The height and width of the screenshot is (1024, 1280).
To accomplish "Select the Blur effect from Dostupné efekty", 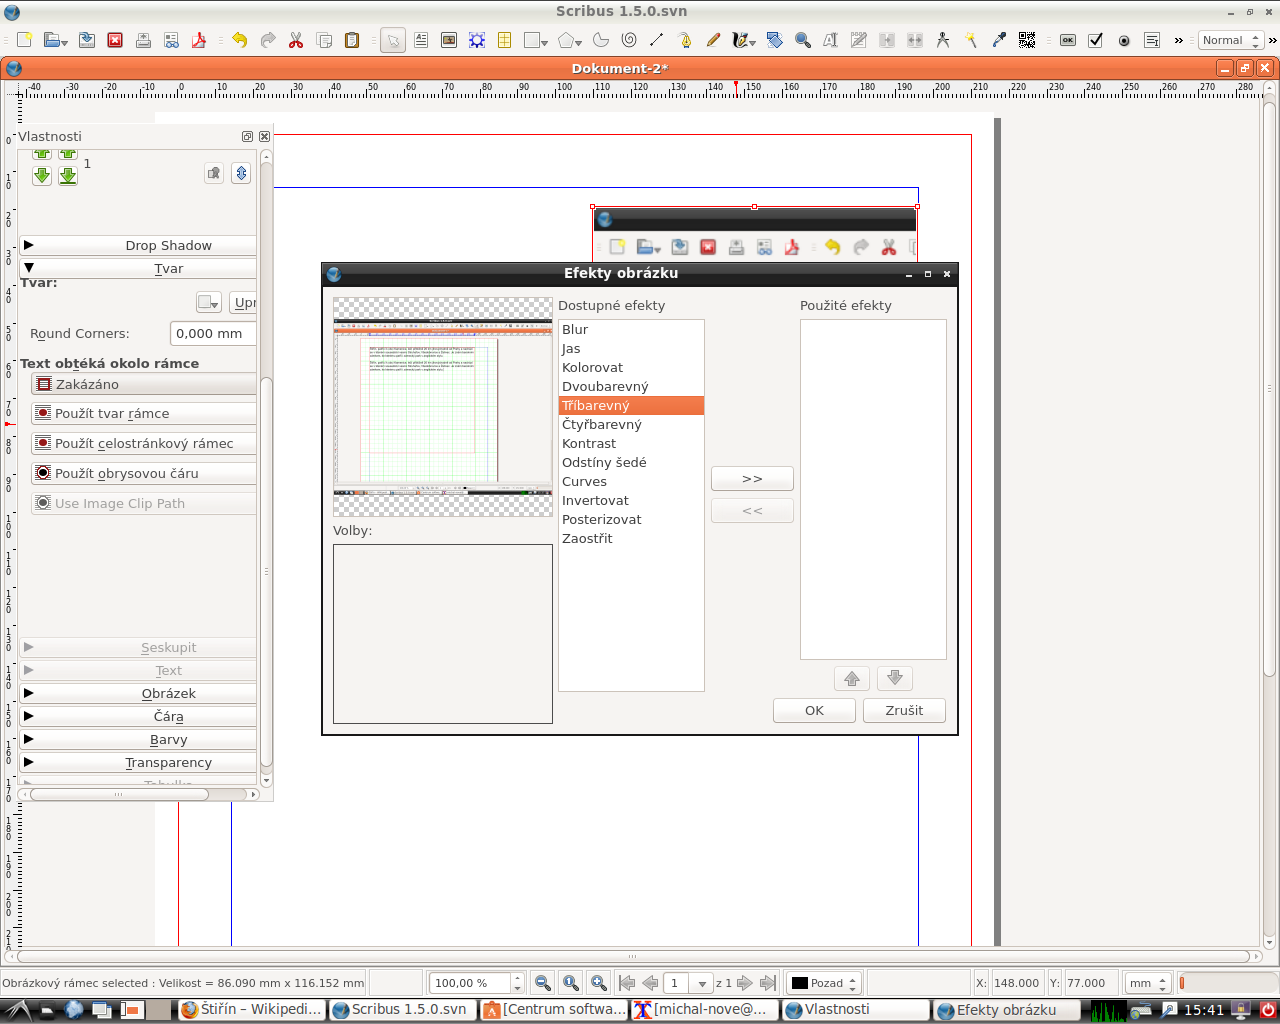I will (575, 329).
